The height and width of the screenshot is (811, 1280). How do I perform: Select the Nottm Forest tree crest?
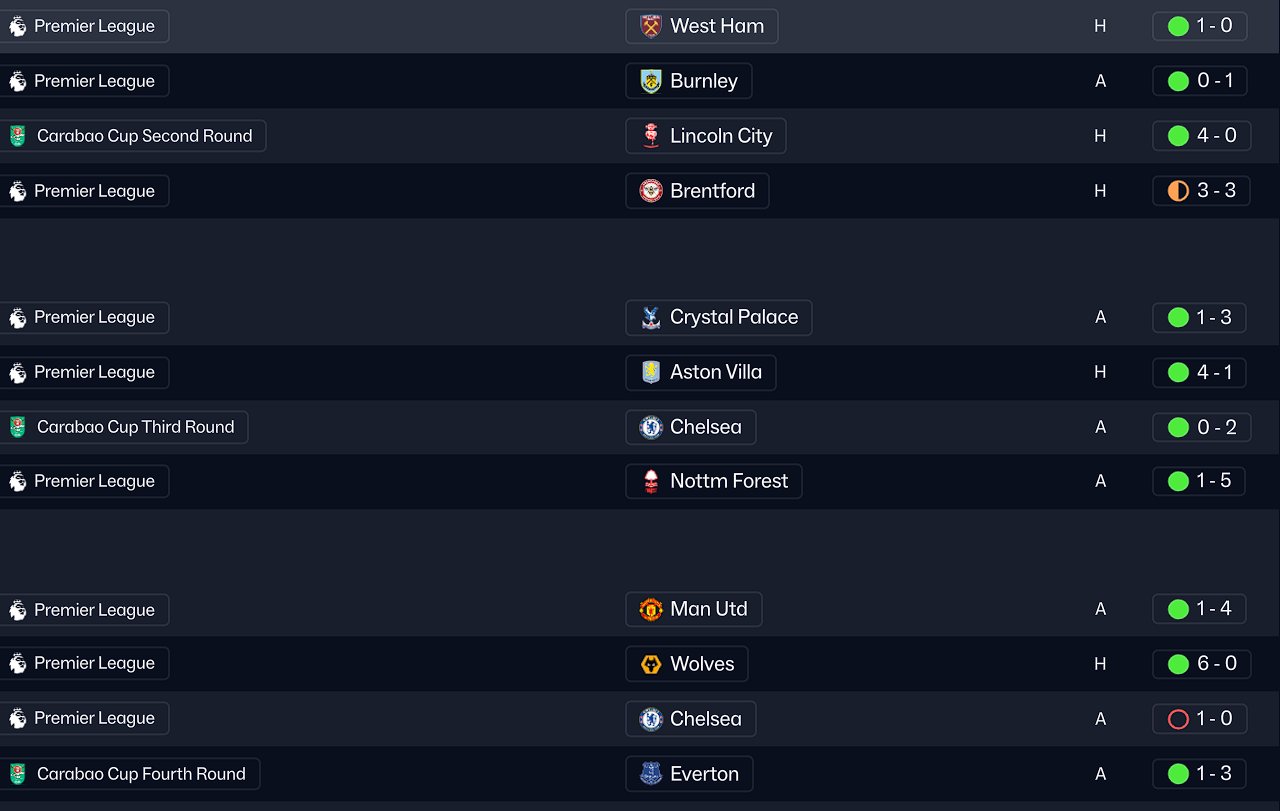tap(651, 482)
